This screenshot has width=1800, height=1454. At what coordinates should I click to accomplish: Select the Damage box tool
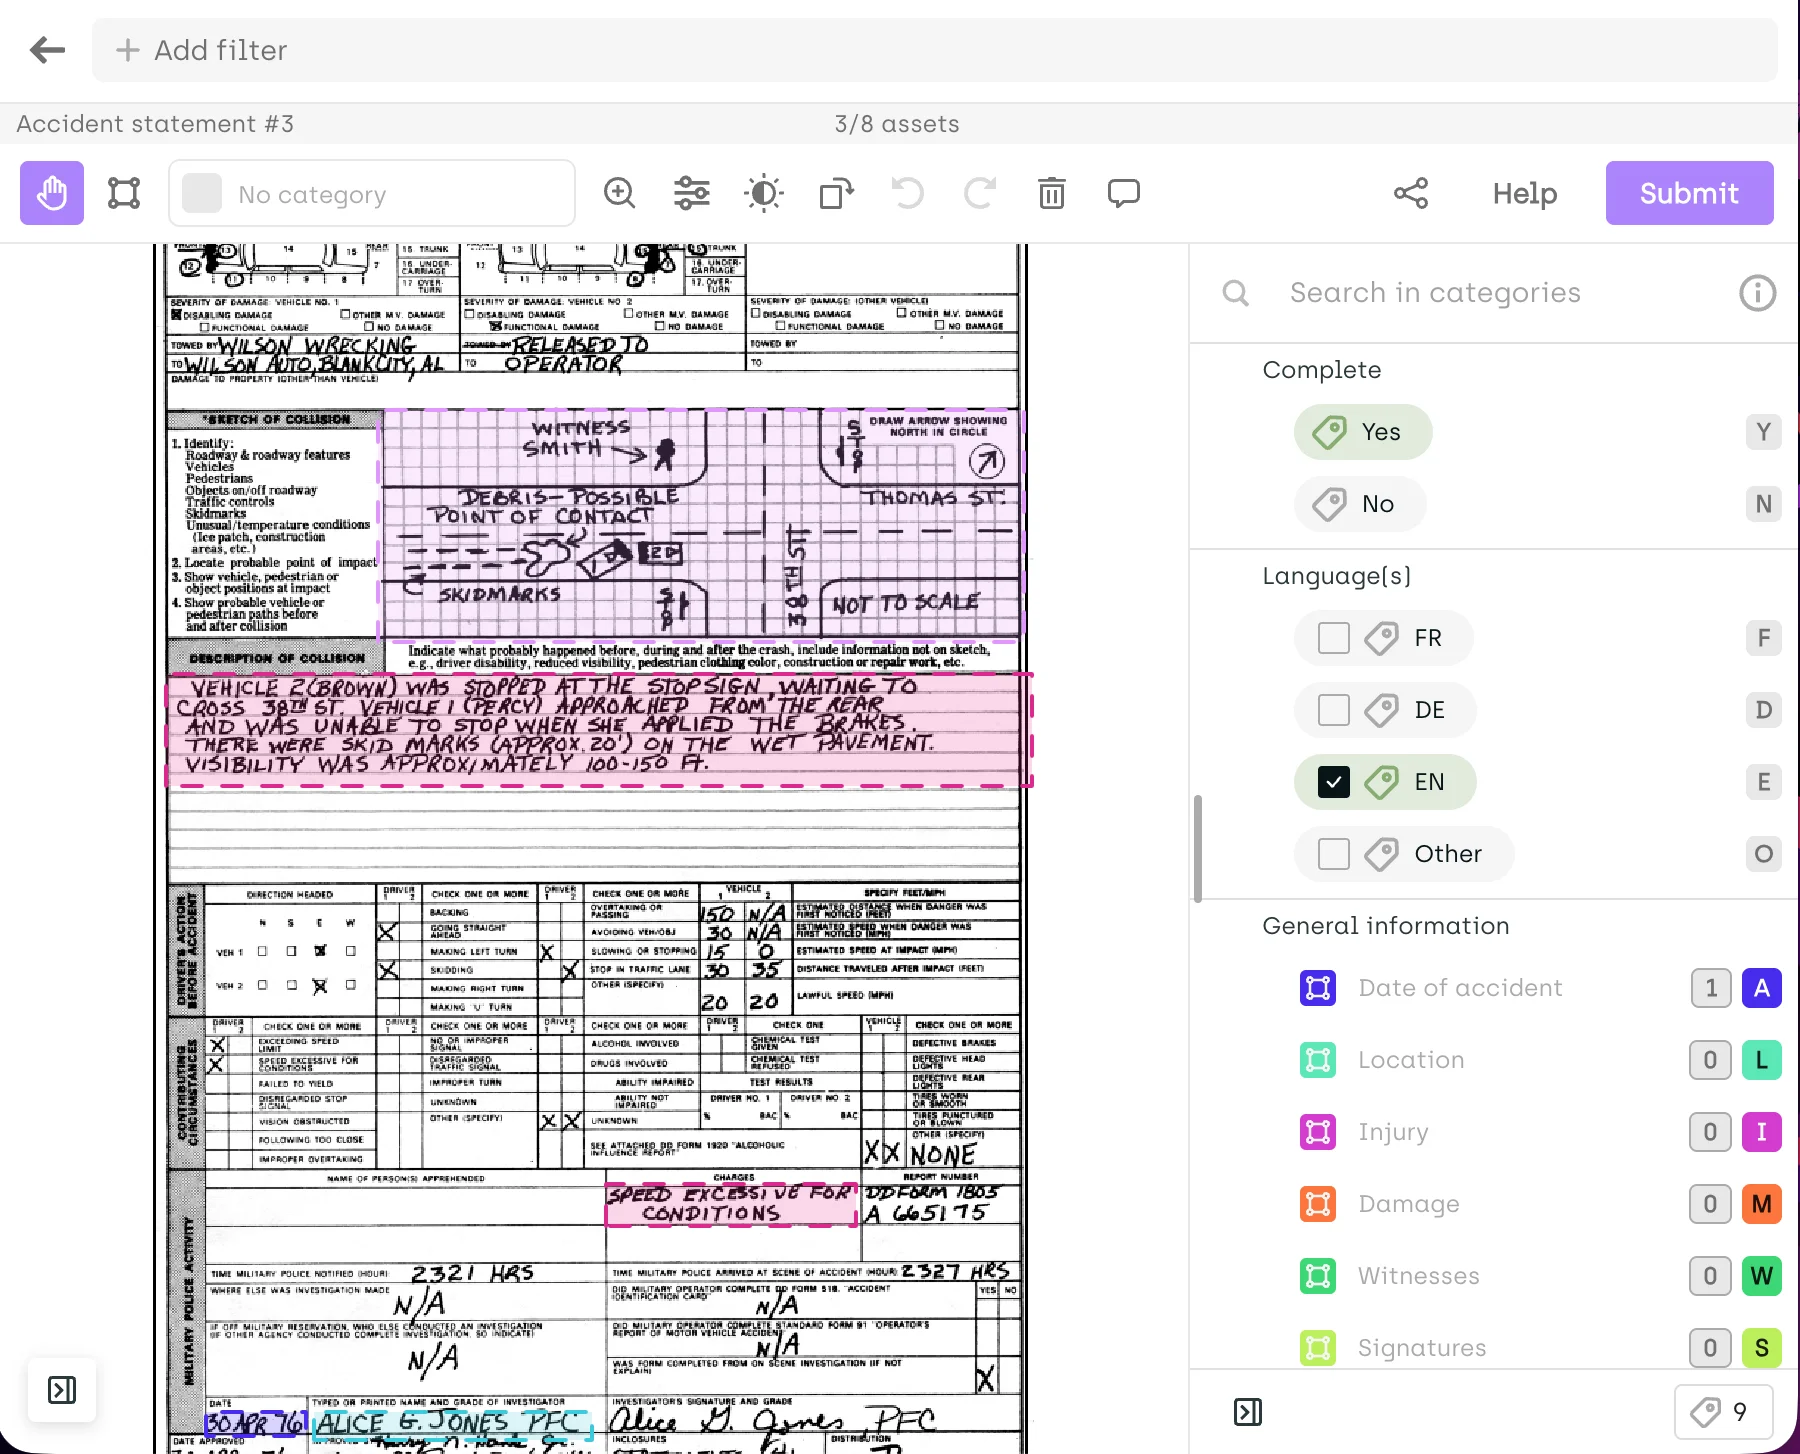coord(1318,1204)
